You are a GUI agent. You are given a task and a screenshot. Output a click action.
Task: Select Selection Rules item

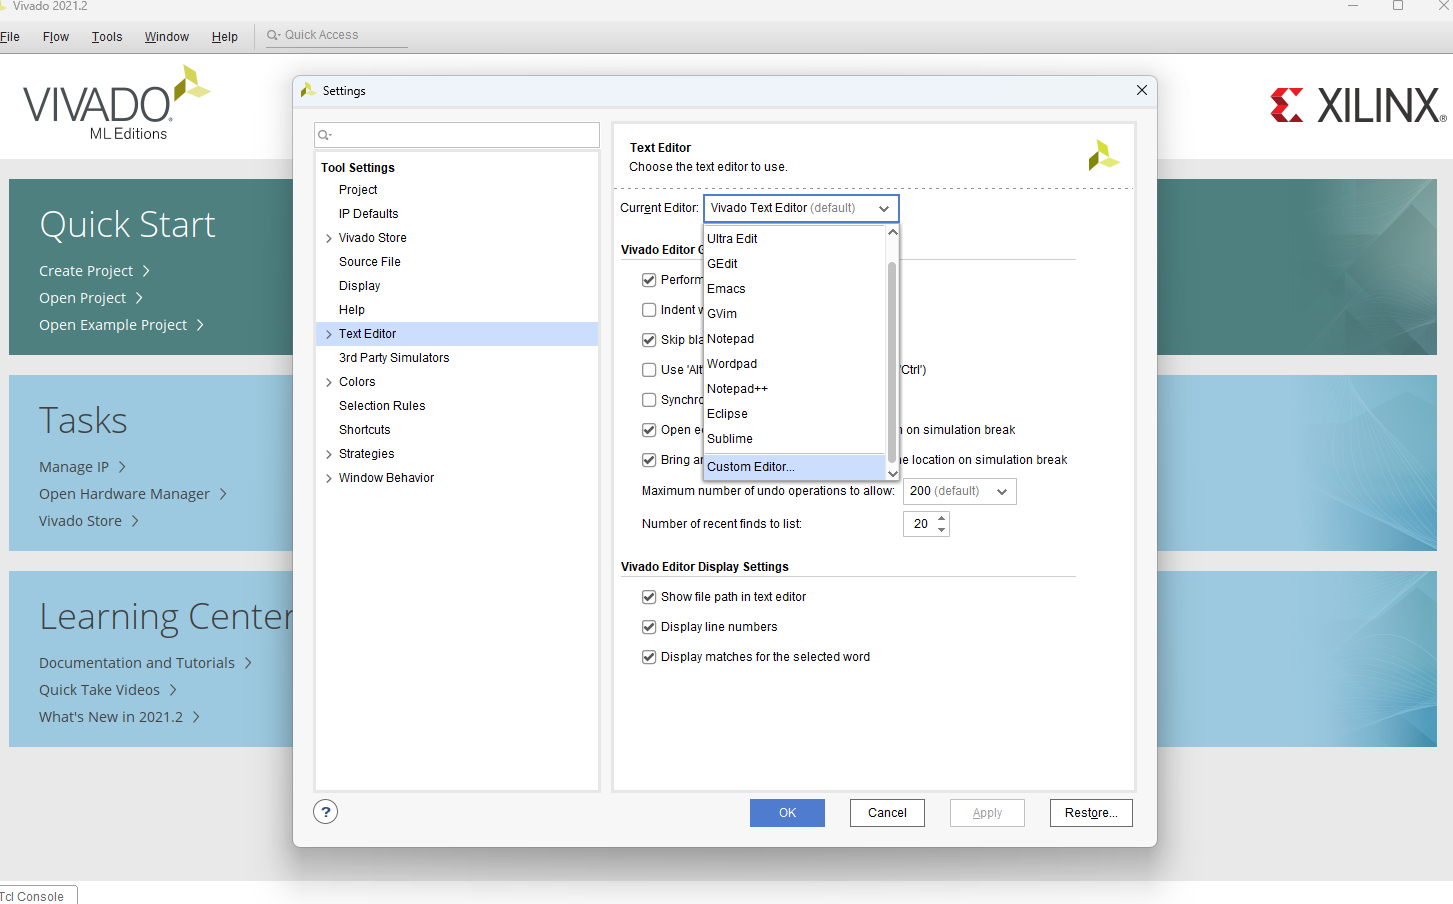[382, 406]
